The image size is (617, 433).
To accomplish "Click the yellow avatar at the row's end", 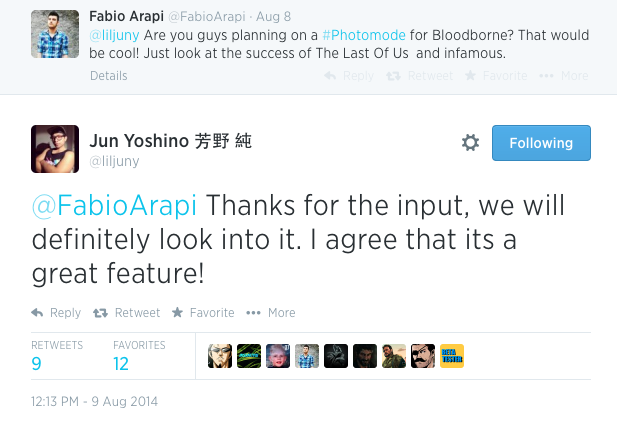I will (452, 356).
